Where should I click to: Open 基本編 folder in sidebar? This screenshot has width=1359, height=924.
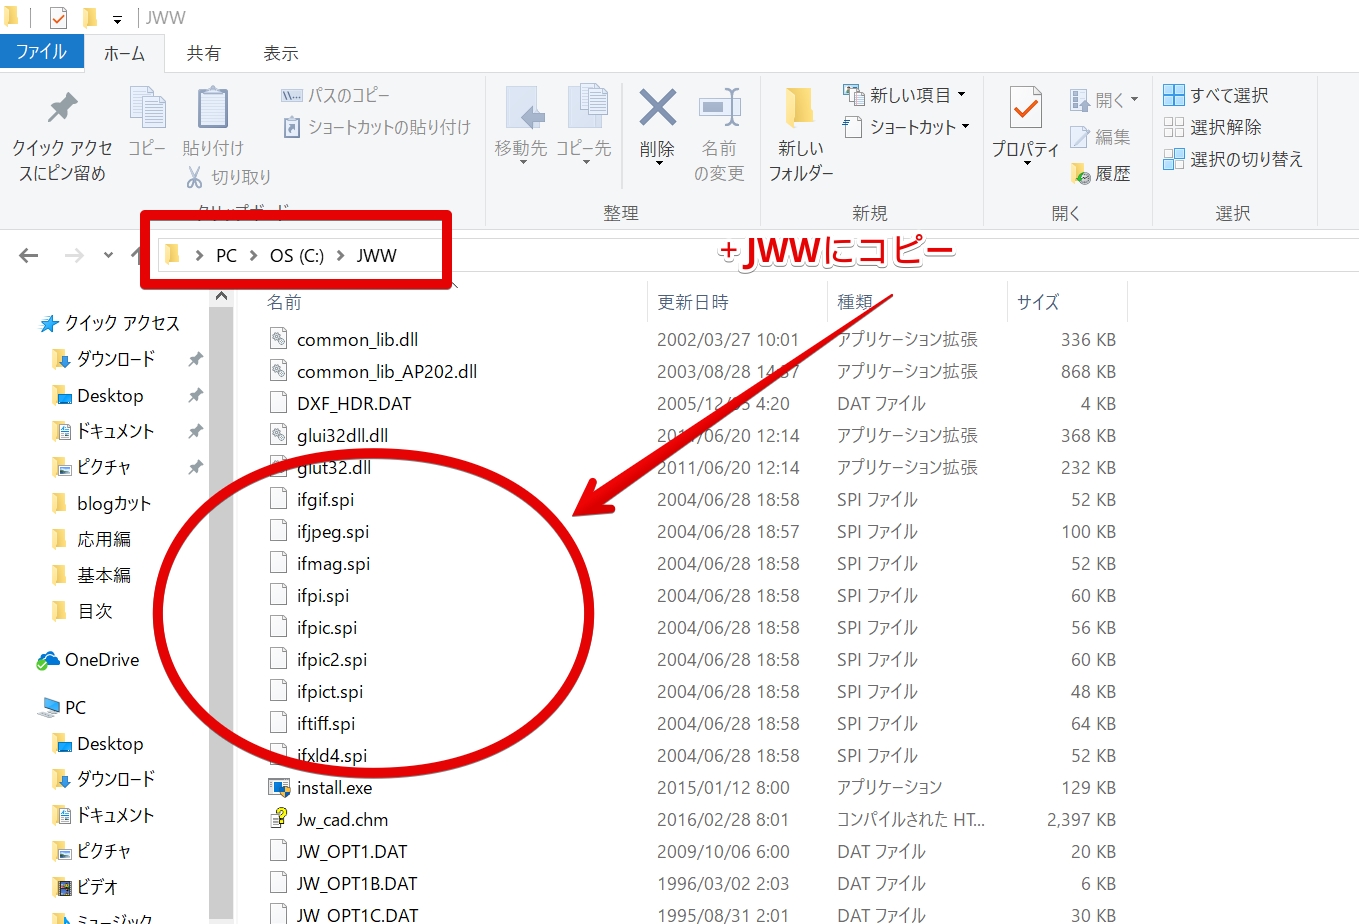point(92,575)
